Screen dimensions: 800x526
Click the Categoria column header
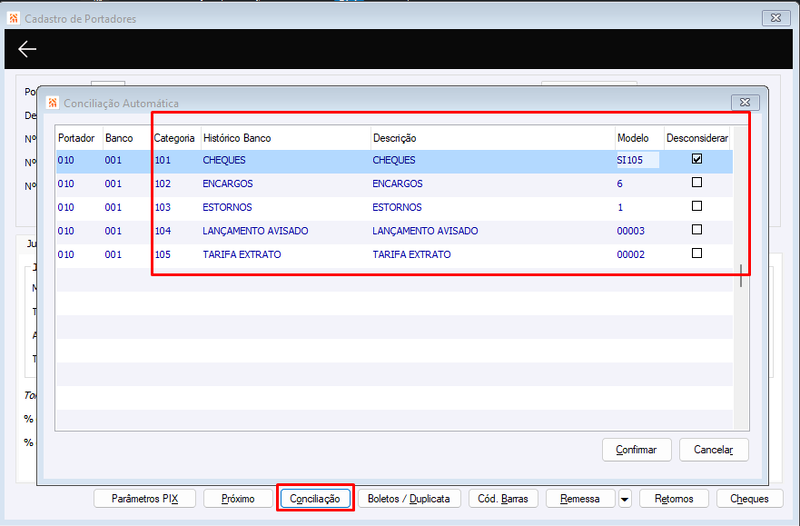(x=176, y=138)
